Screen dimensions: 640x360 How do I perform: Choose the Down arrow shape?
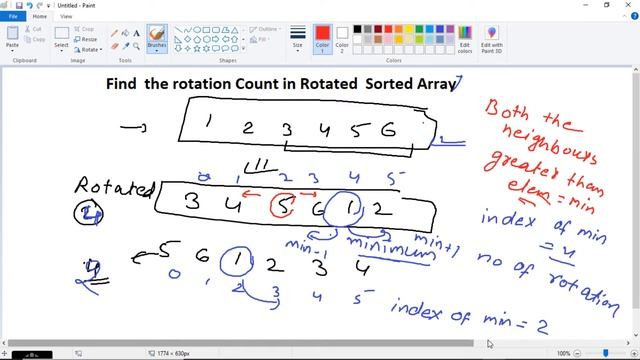point(178,49)
